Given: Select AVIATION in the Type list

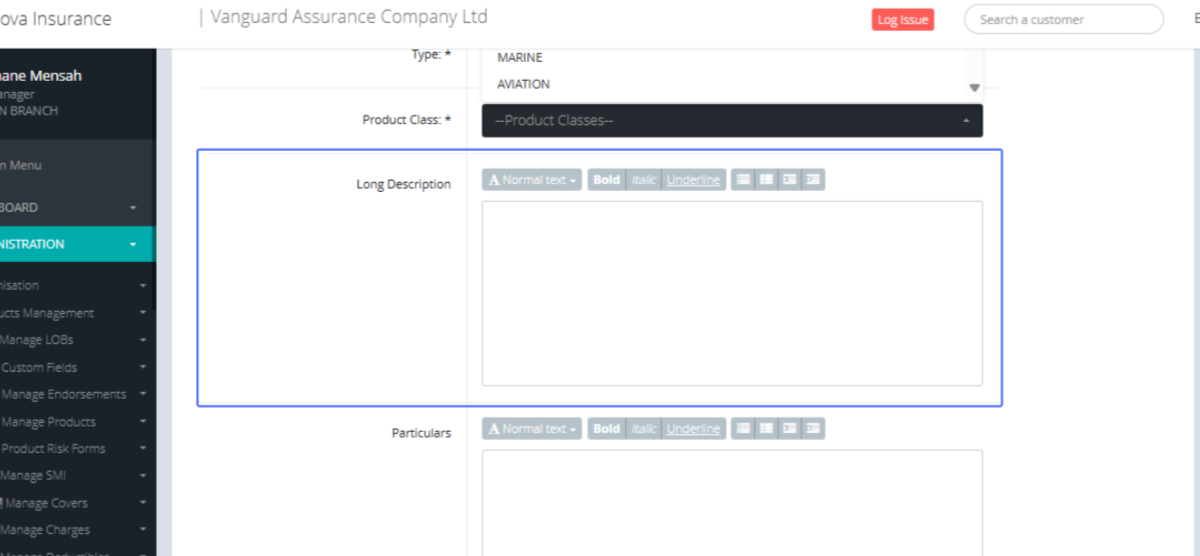Looking at the screenshot, I should (523, 84).
